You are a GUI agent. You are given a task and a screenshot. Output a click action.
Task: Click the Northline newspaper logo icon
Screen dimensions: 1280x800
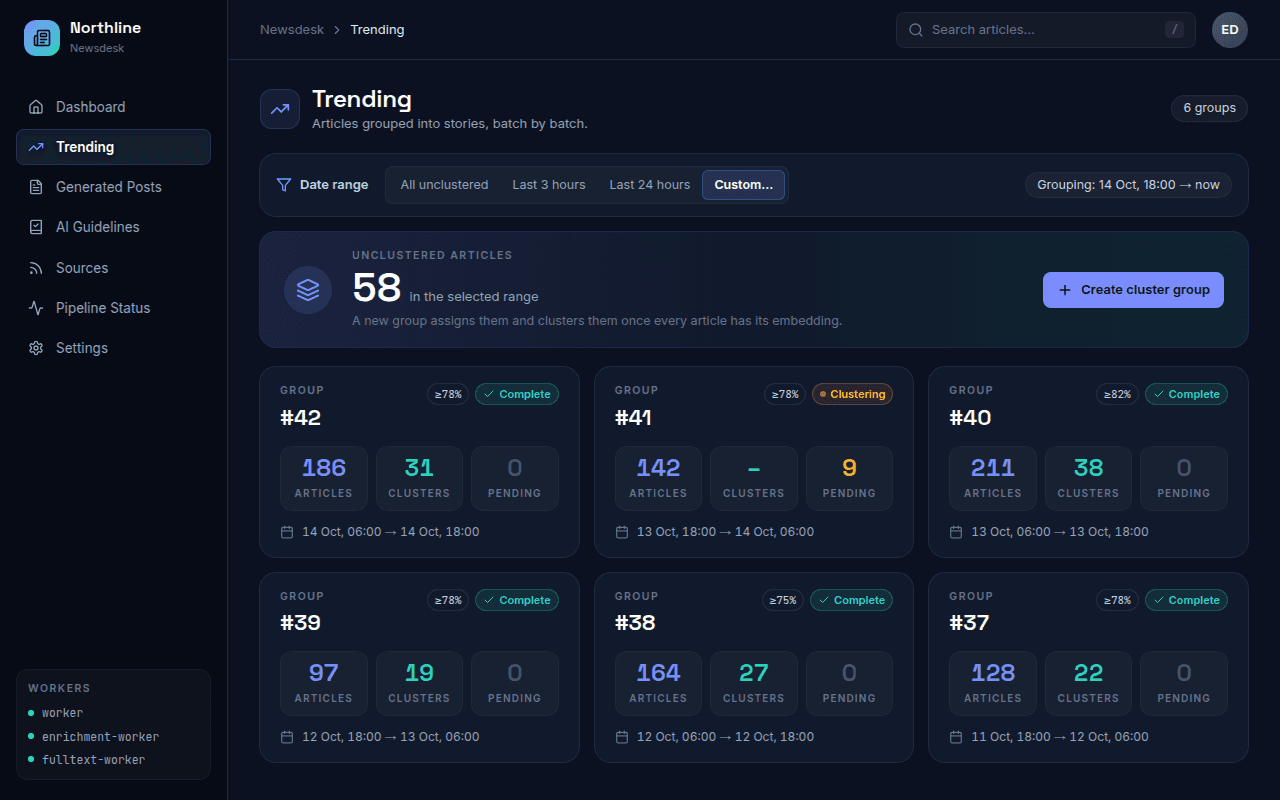pyautogui.click(x=42, y=38)
